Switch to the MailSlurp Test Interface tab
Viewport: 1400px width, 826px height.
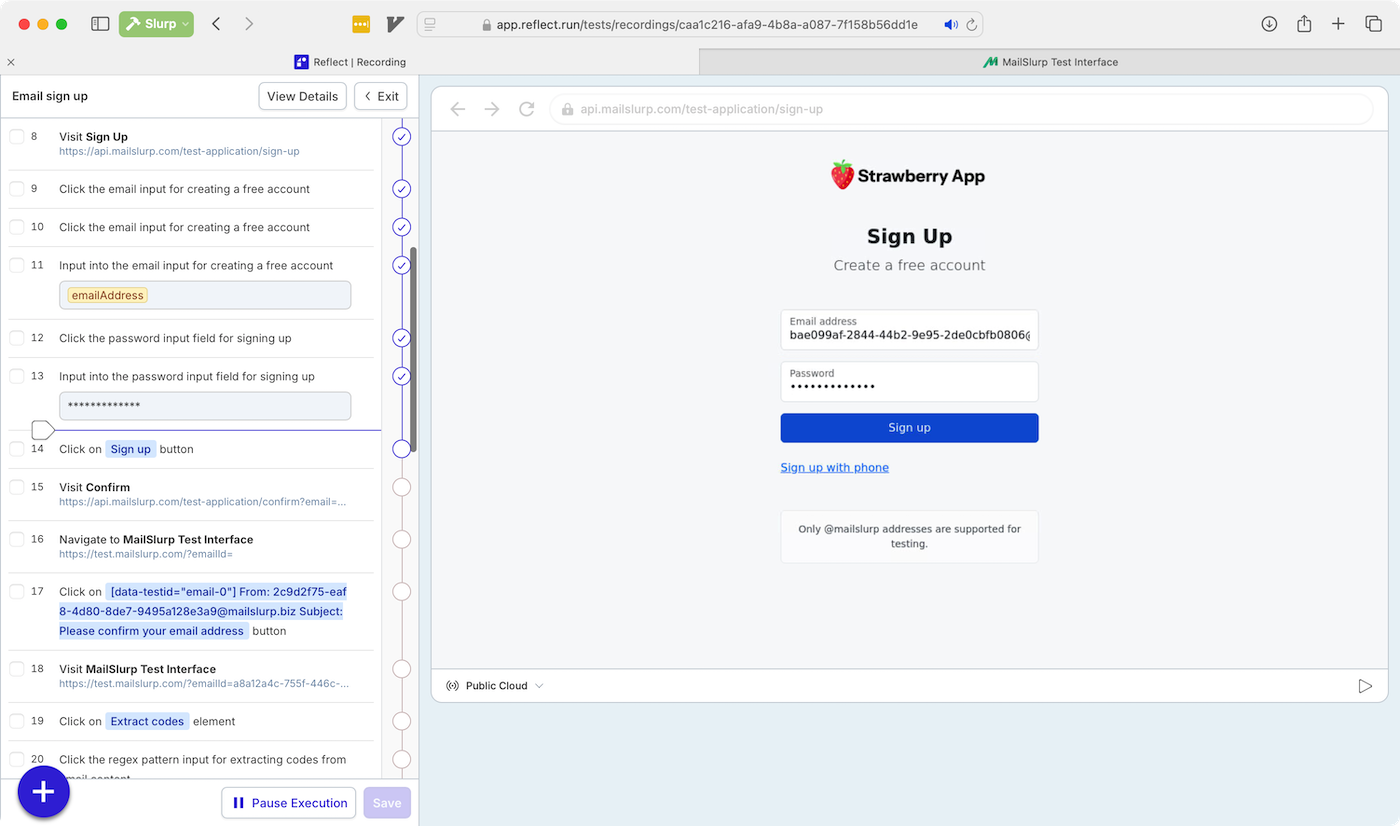coord(1050,61)
